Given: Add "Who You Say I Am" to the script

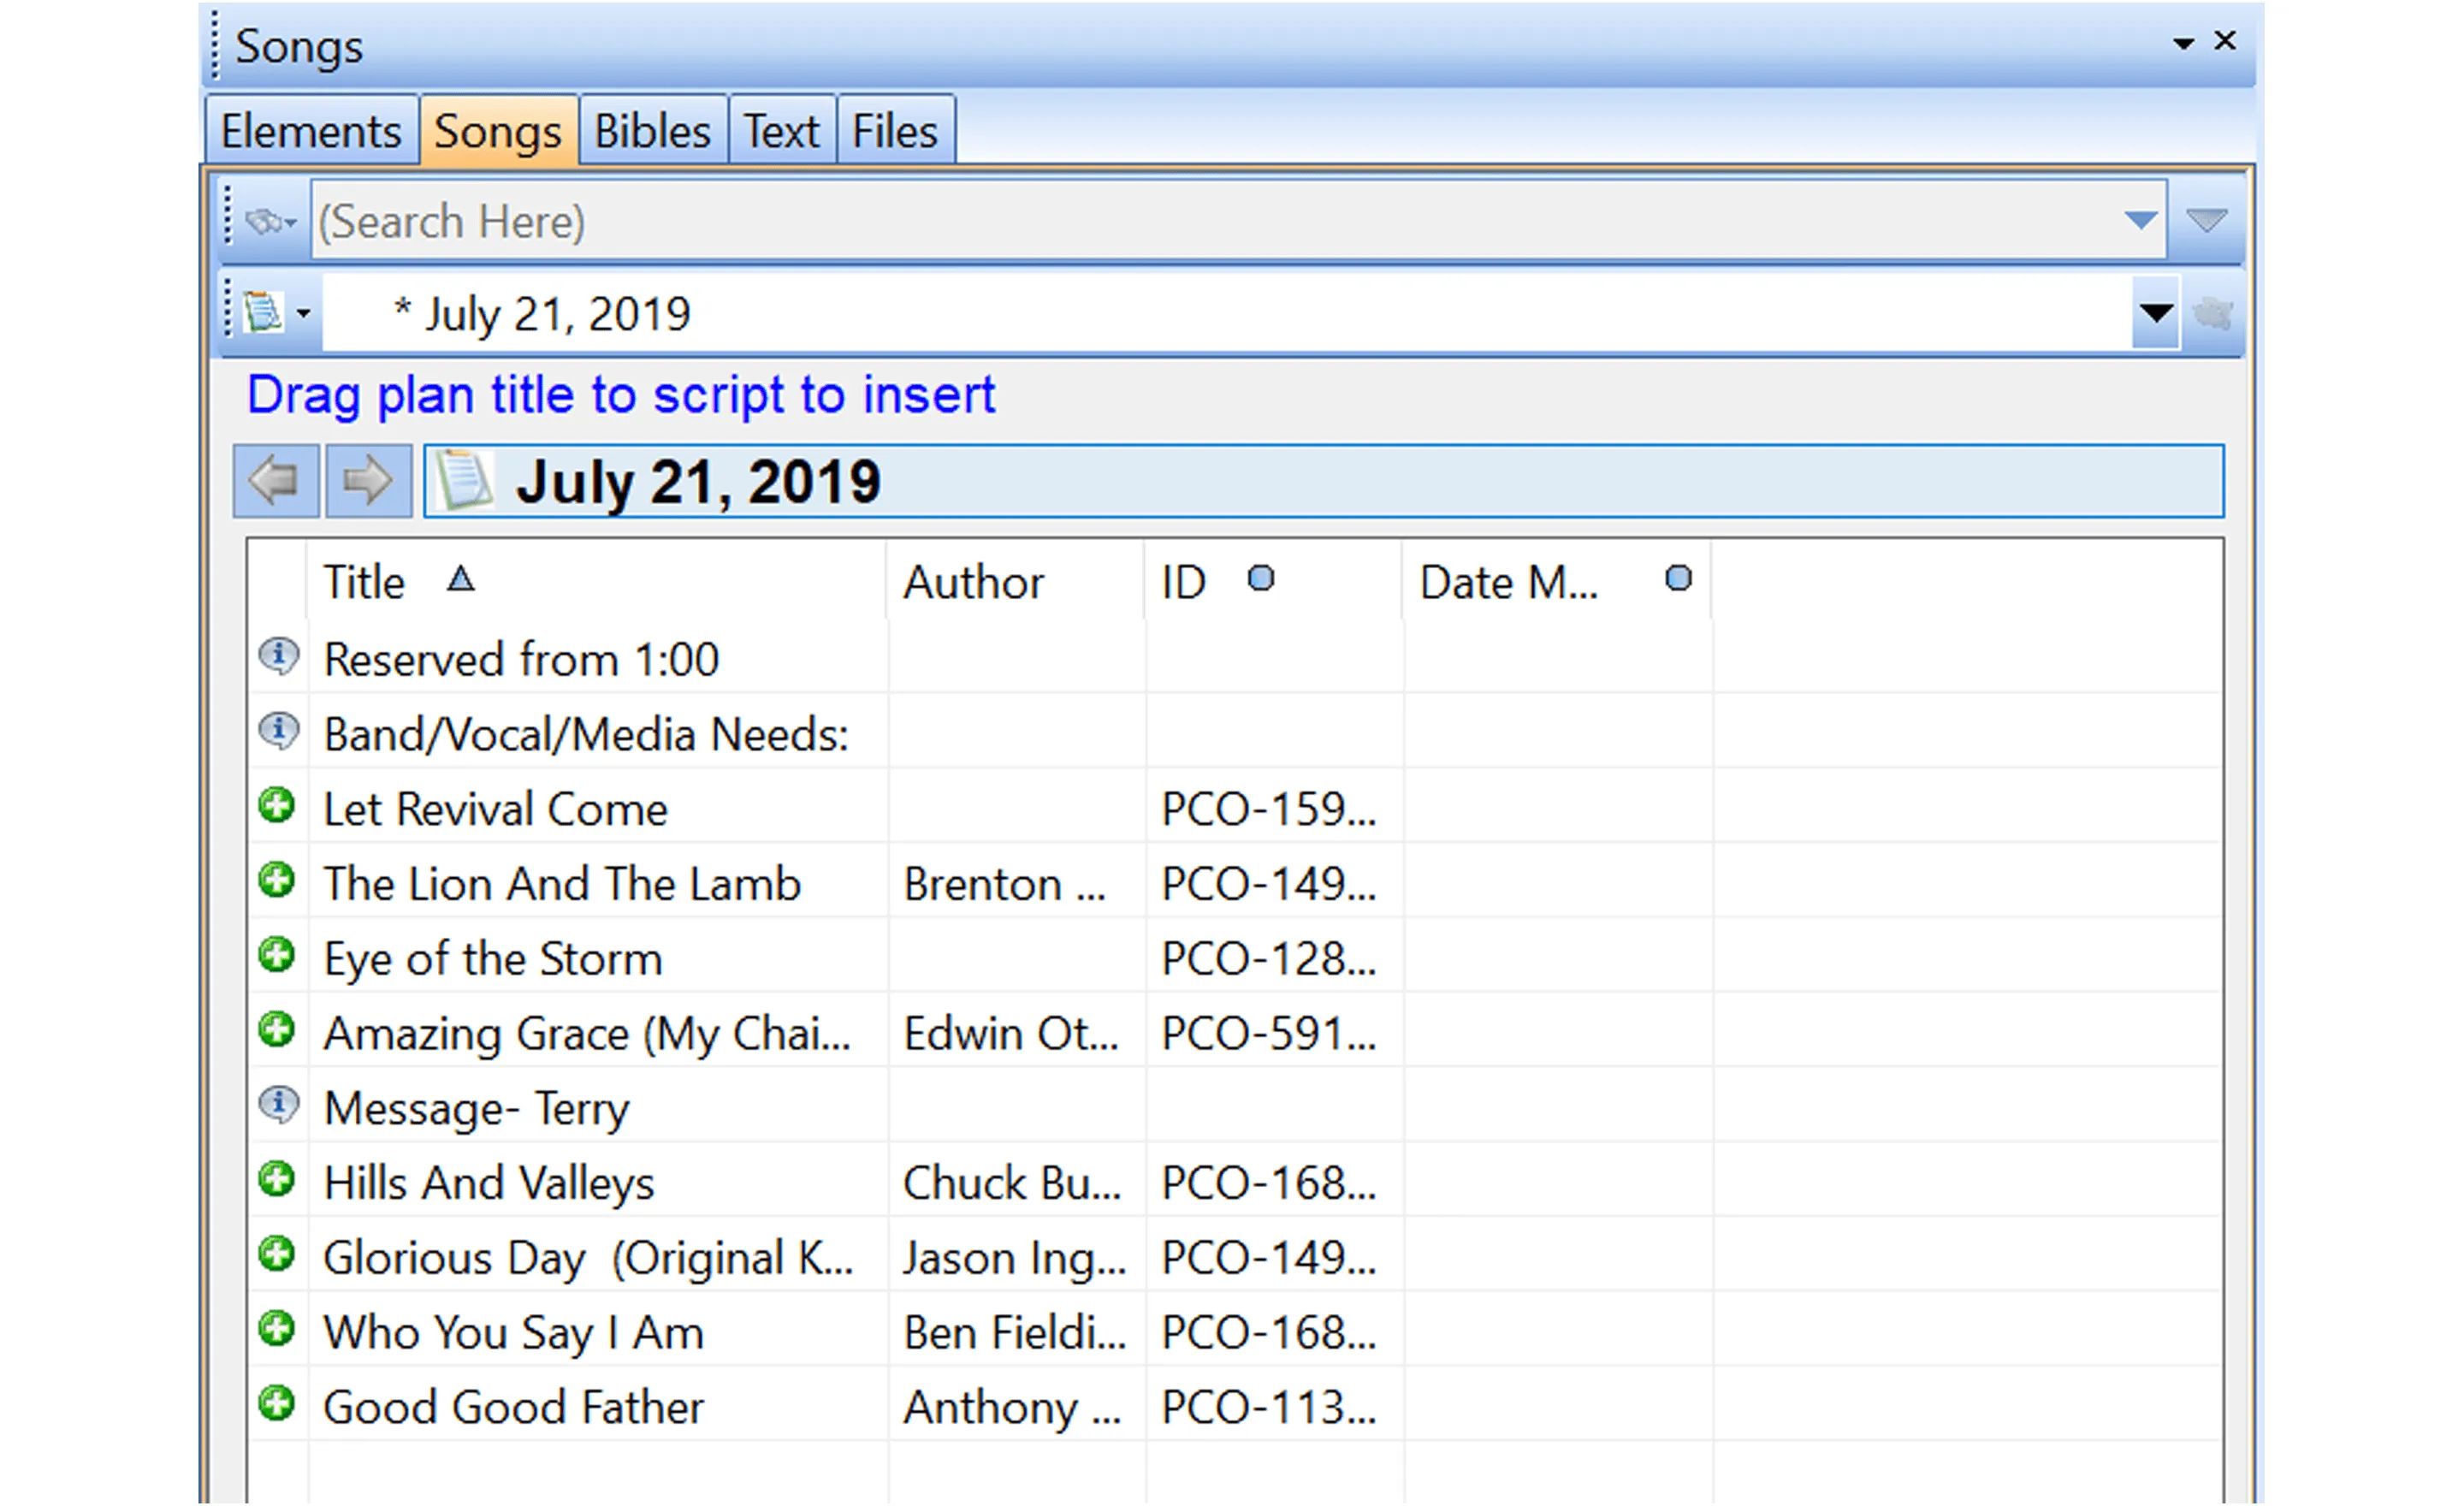Looking at the screenshot, I should point(277,1331).
